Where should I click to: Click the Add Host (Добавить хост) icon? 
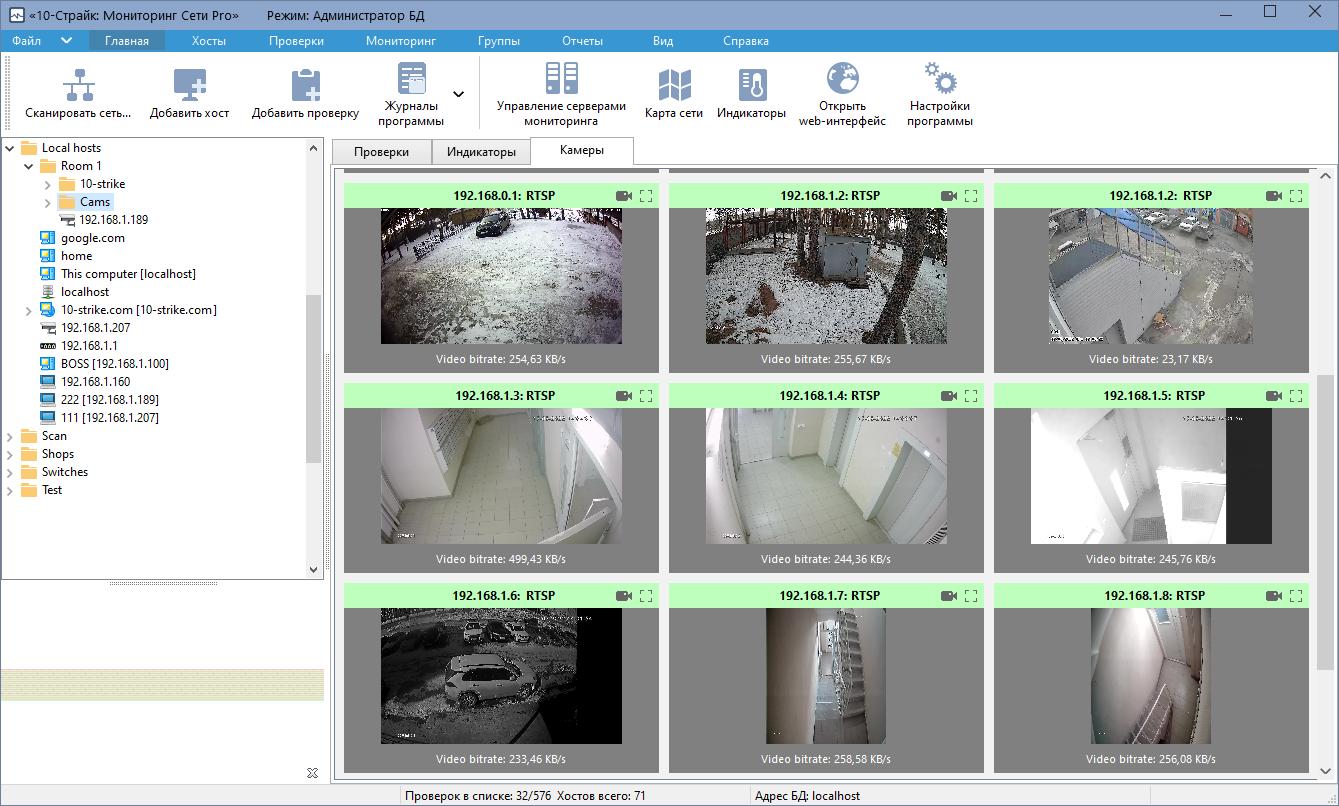click(x=189, y=86)
